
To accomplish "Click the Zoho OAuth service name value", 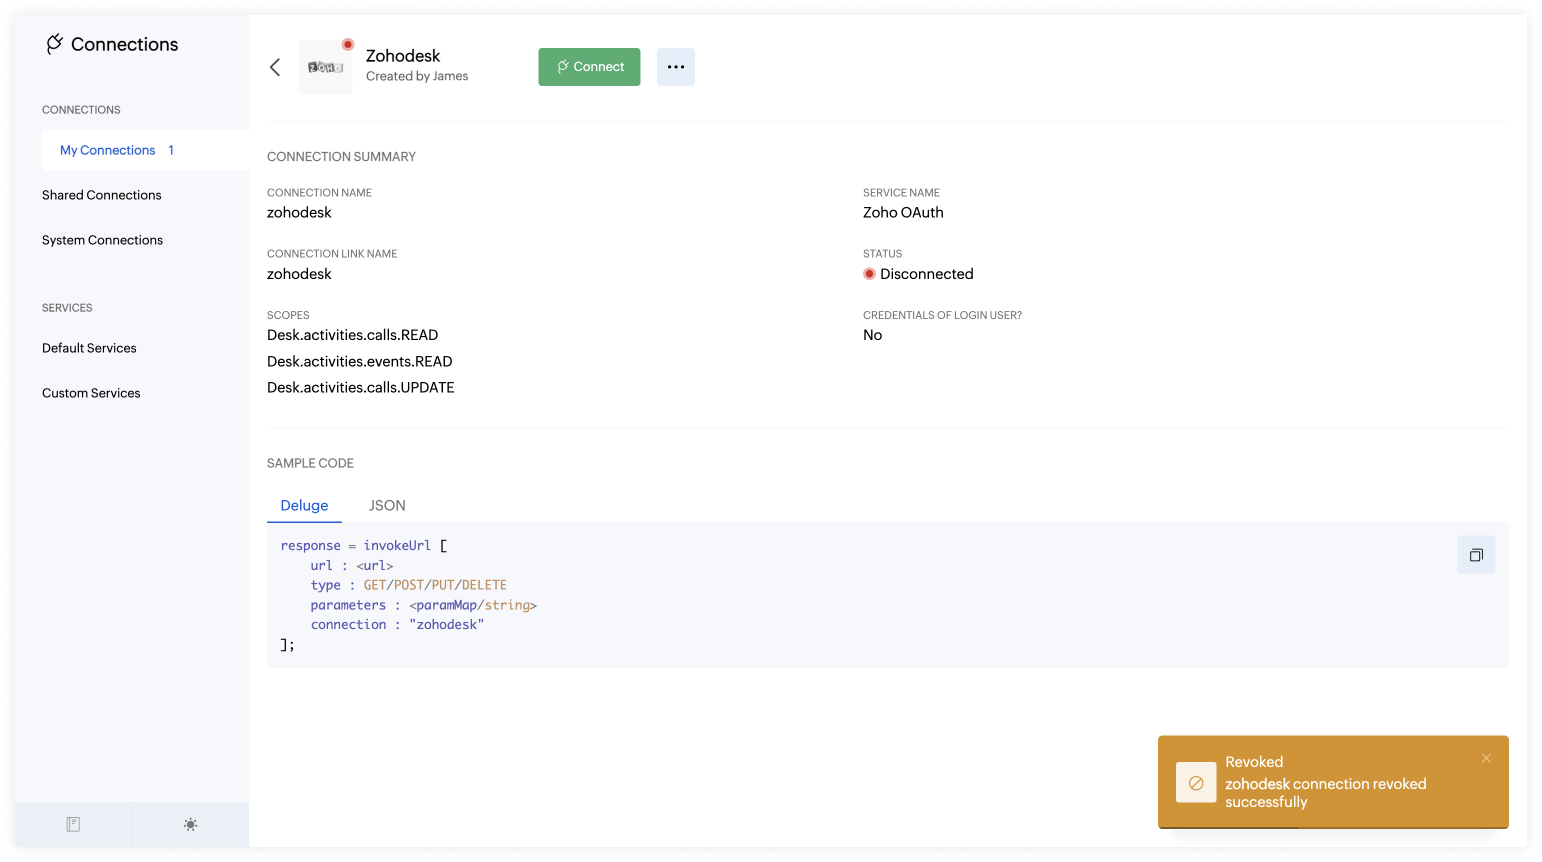I will coord(903,212).
